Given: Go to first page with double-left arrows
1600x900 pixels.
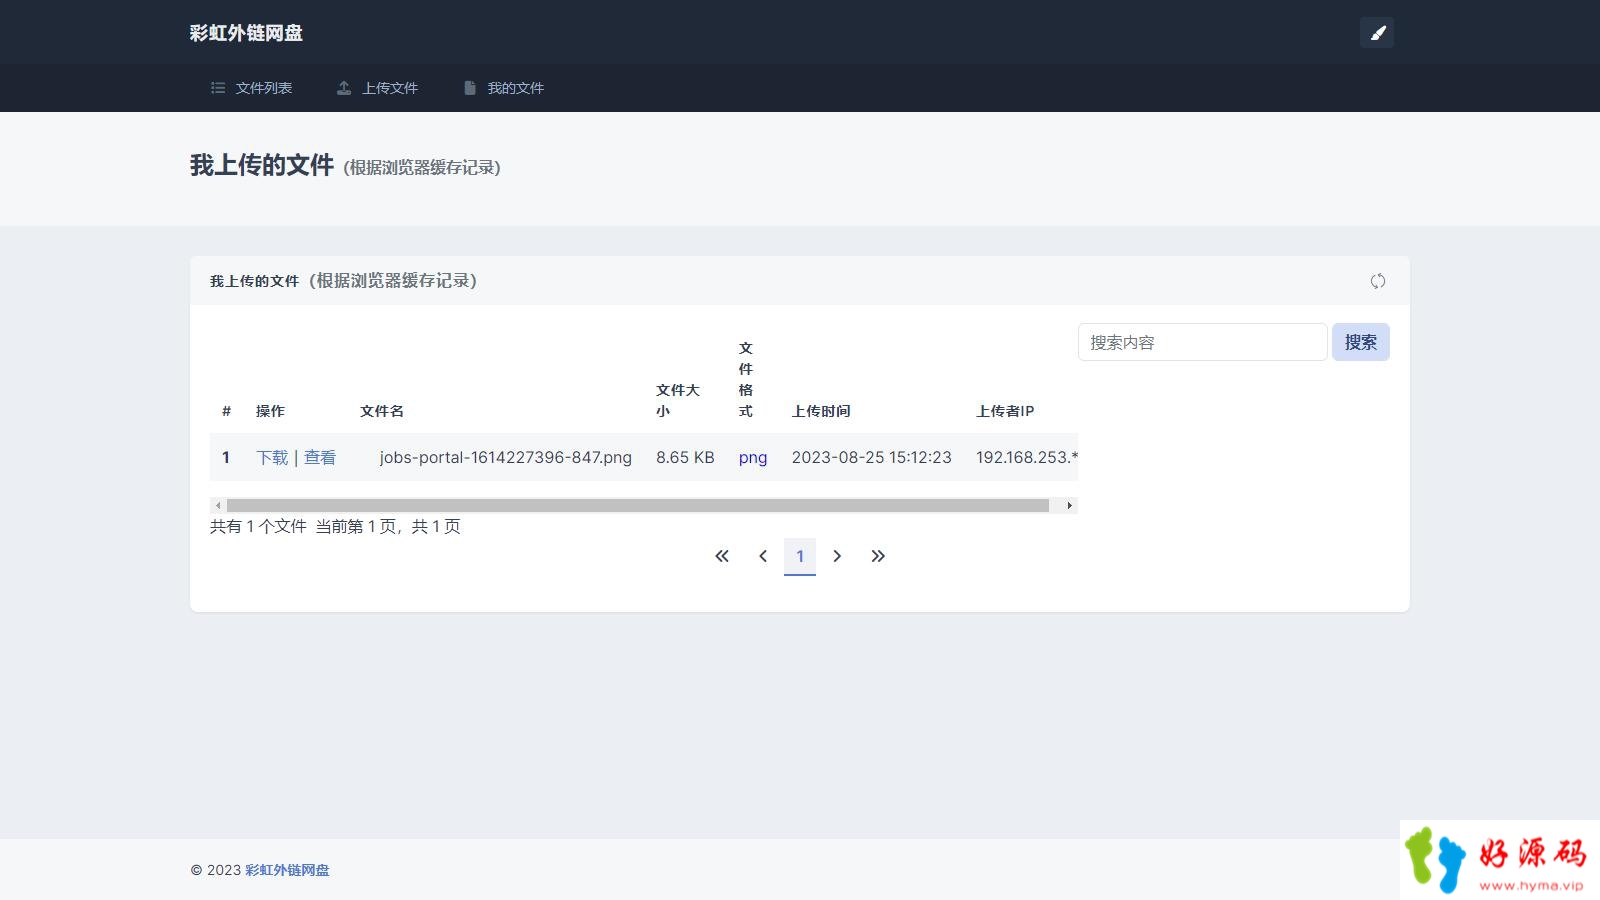Looking at the screenshot, I should (722, 556).
